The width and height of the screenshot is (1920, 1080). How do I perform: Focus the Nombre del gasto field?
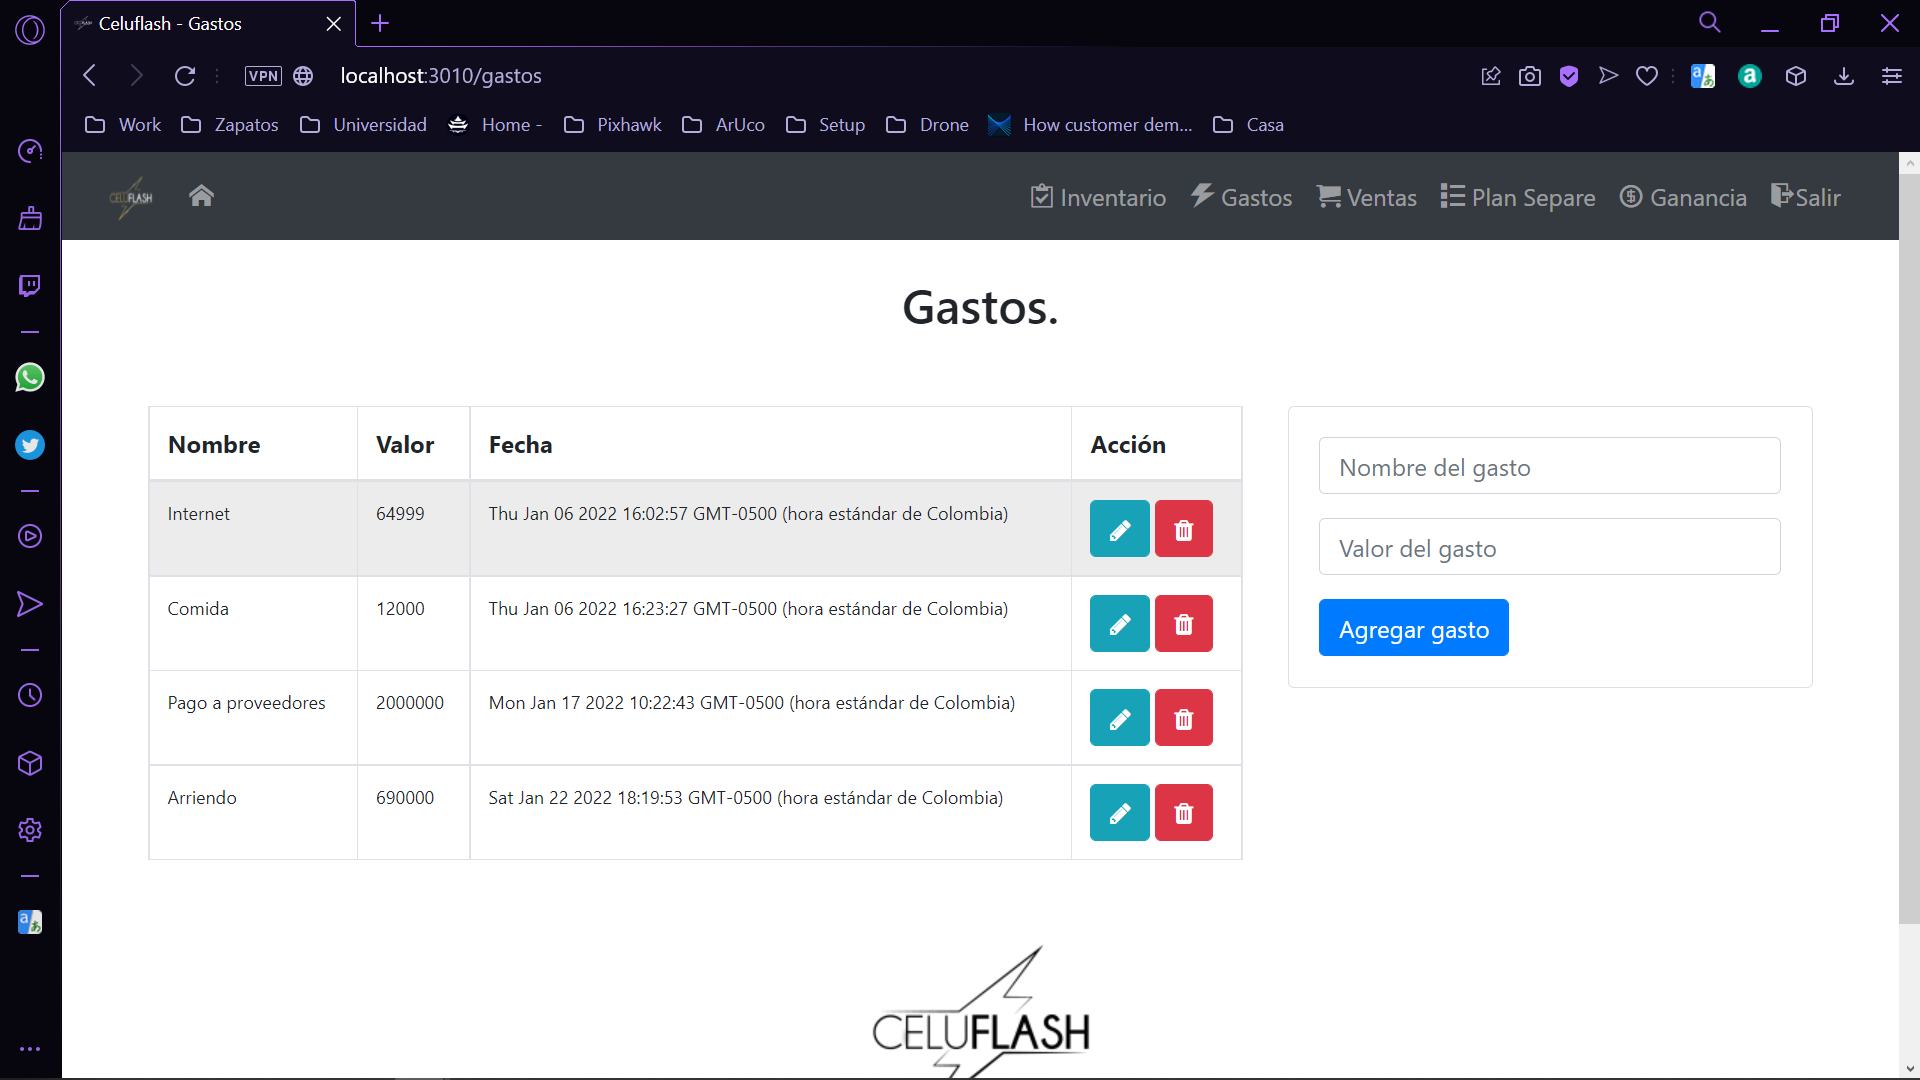point(1549,467)
